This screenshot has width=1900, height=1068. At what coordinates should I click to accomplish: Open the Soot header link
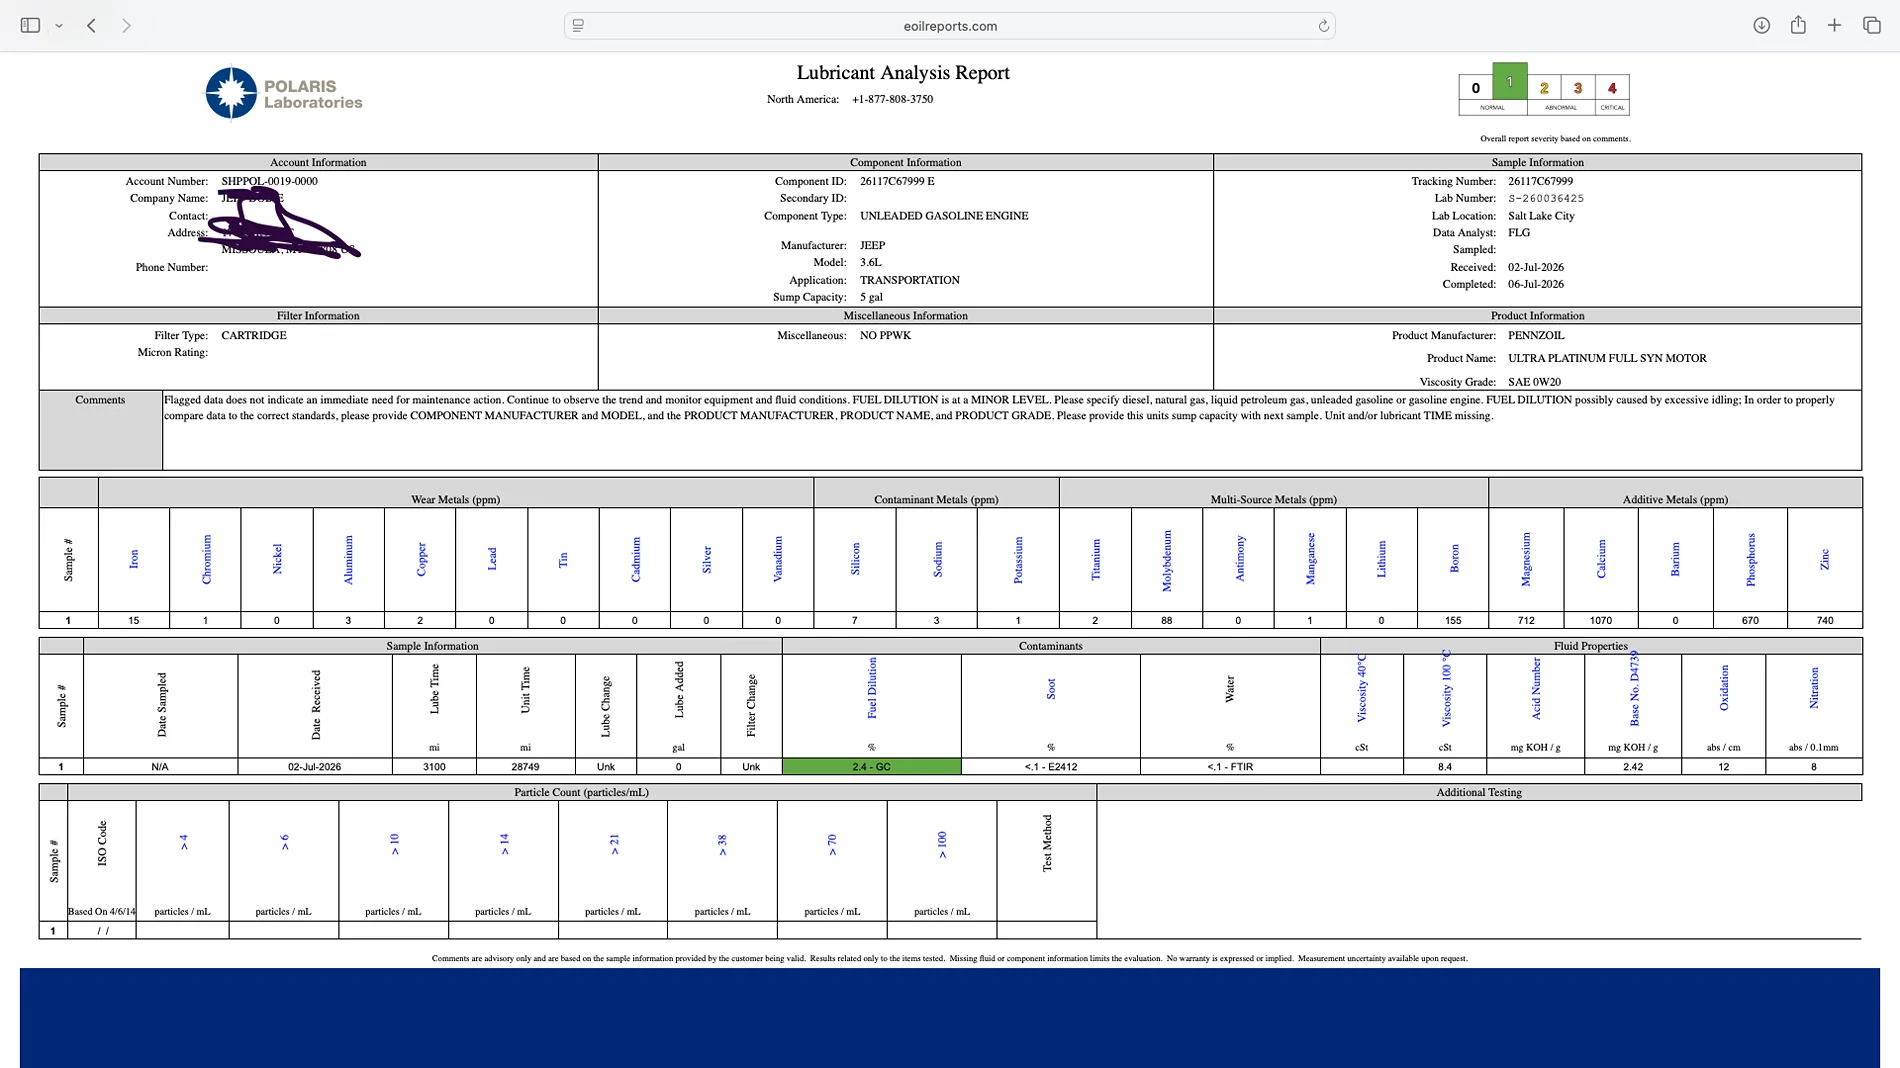tap(1050, 688)
